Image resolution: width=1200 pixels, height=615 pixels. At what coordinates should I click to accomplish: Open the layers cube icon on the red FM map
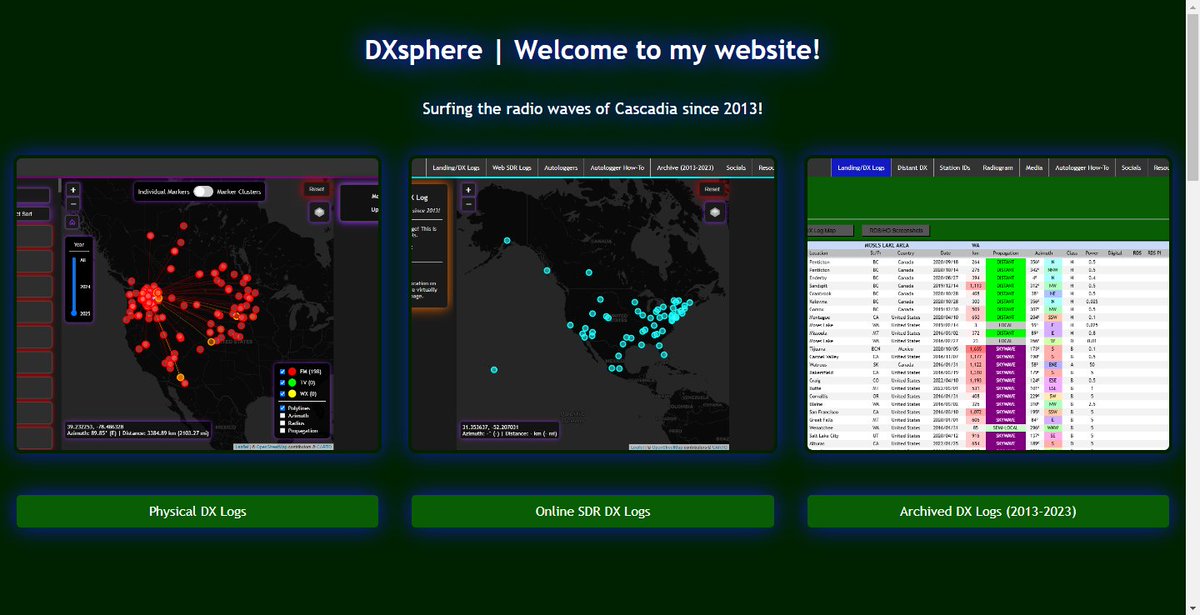319,212
